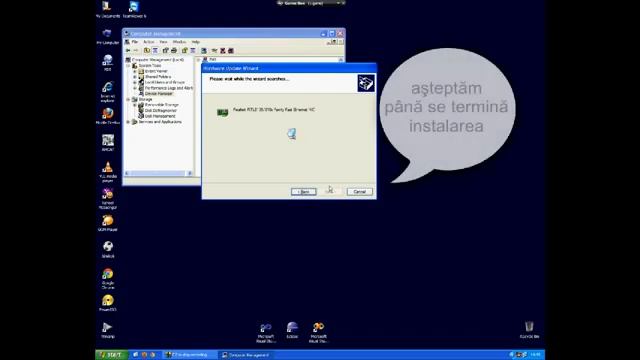Click the Uninstall device toolbar icon

223,51
